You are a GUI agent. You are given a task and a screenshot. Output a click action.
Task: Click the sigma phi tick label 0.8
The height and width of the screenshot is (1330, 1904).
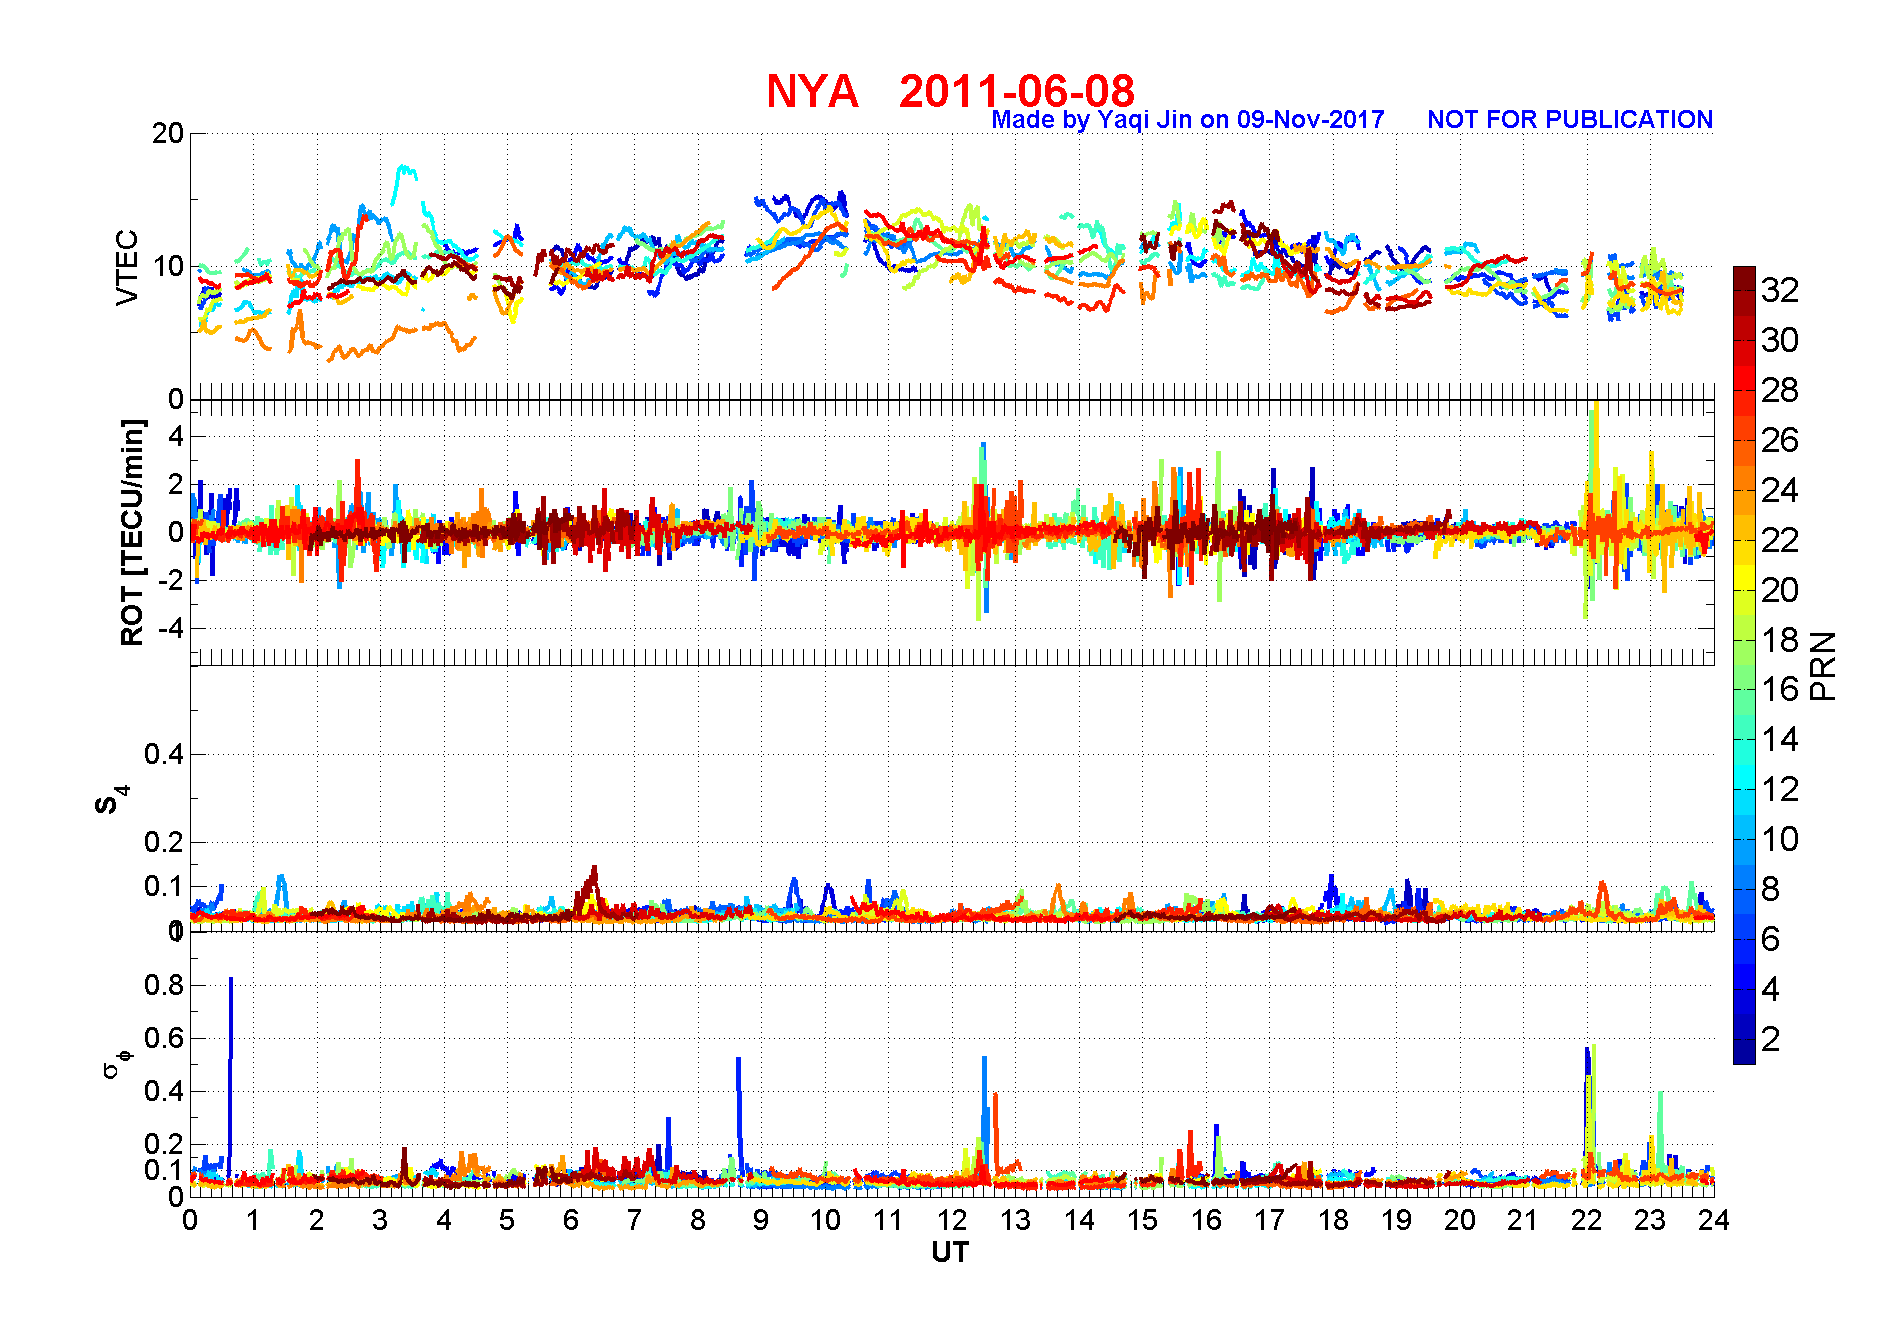click(x=164, y=985)
